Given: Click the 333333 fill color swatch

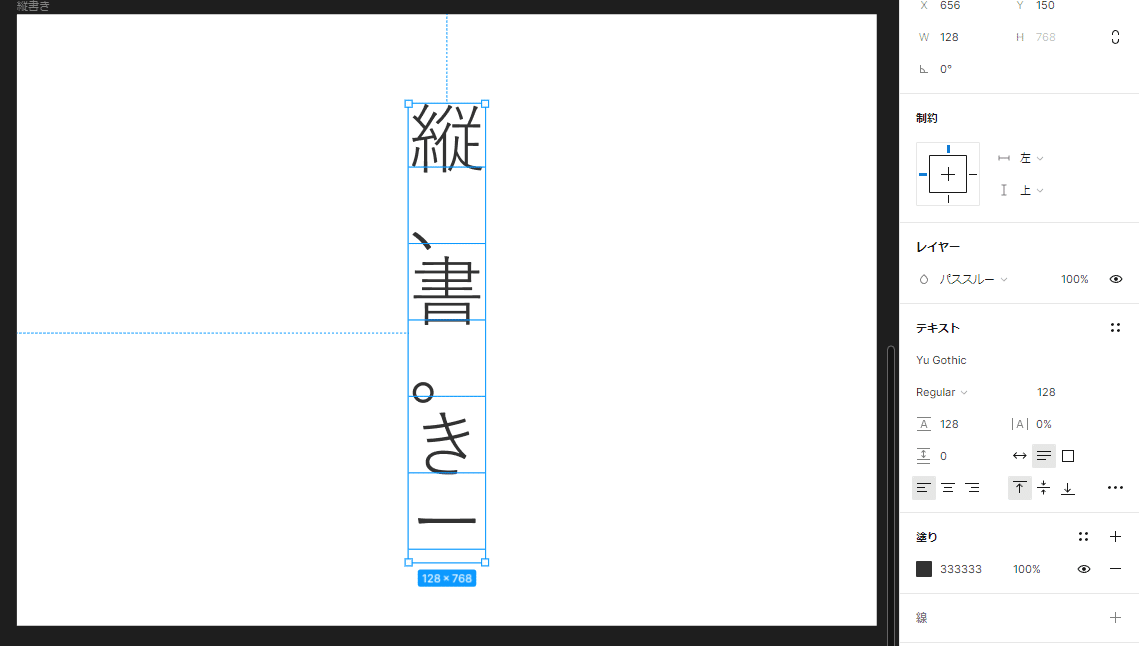Looking at the screenshot, I should tap(924, 569).
